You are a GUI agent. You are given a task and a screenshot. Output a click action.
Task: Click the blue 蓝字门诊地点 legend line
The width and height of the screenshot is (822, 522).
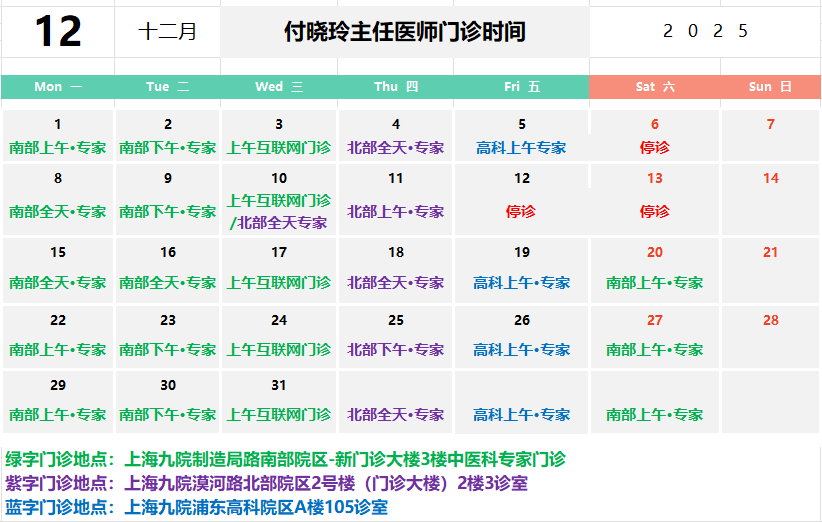pos(196,507)
